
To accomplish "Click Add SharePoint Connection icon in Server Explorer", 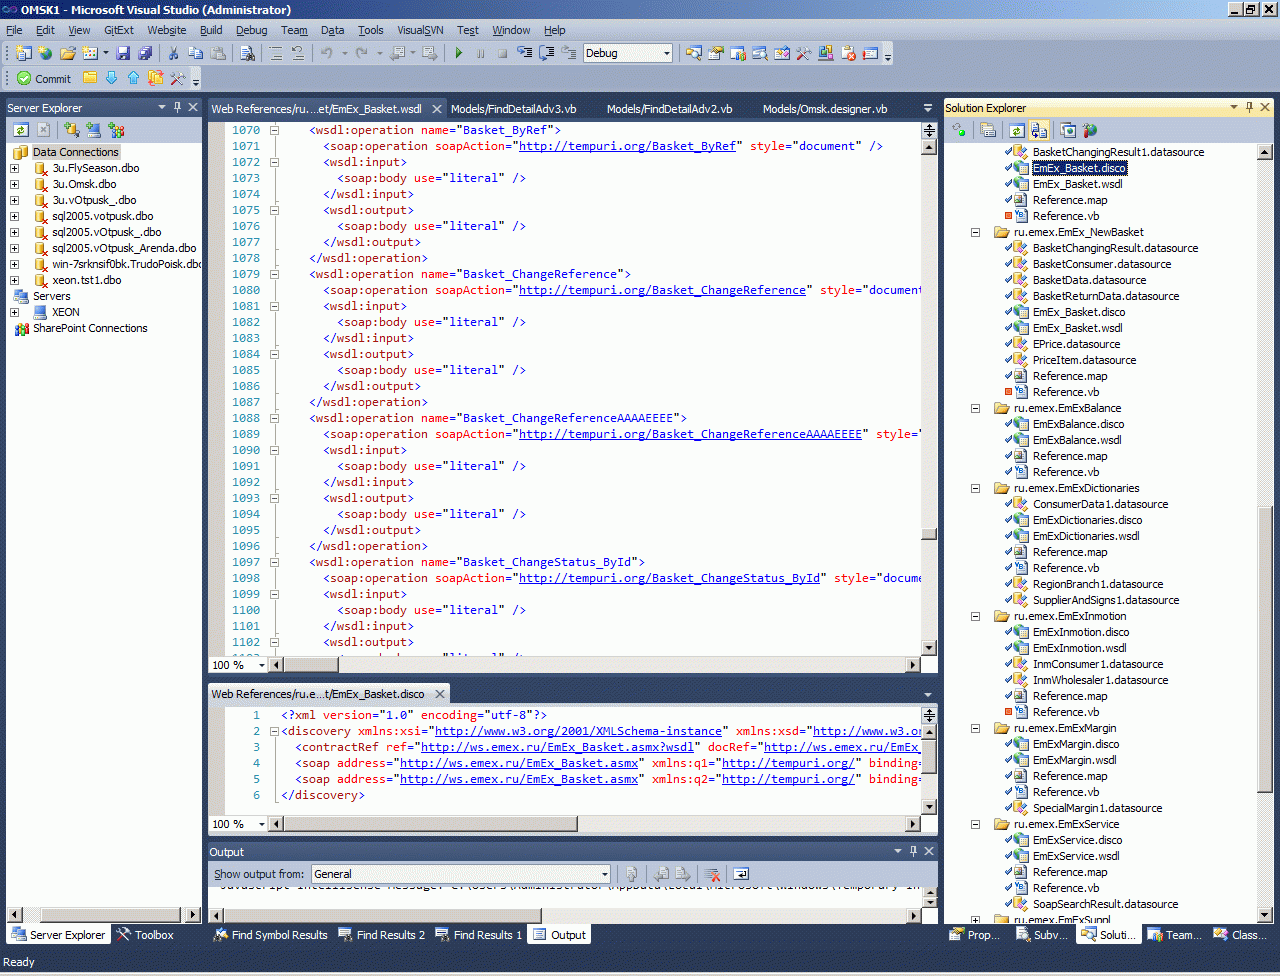I will click(x=116, y=130).
